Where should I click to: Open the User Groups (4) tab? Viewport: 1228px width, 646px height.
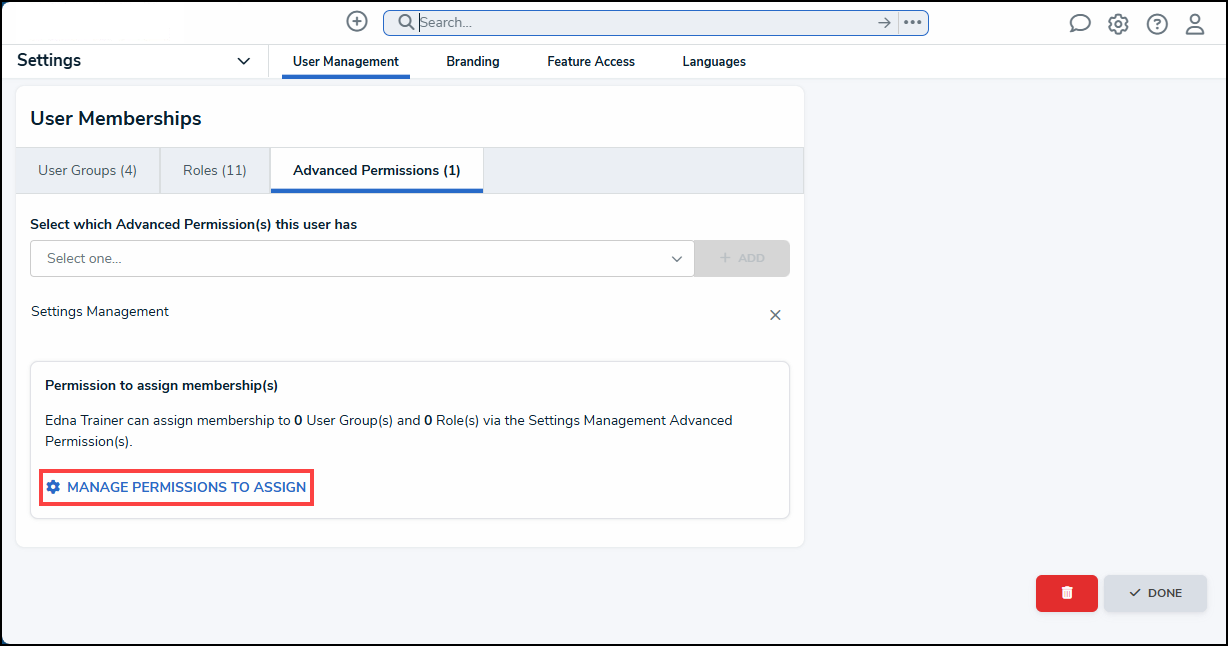click(x=88, y=171)
